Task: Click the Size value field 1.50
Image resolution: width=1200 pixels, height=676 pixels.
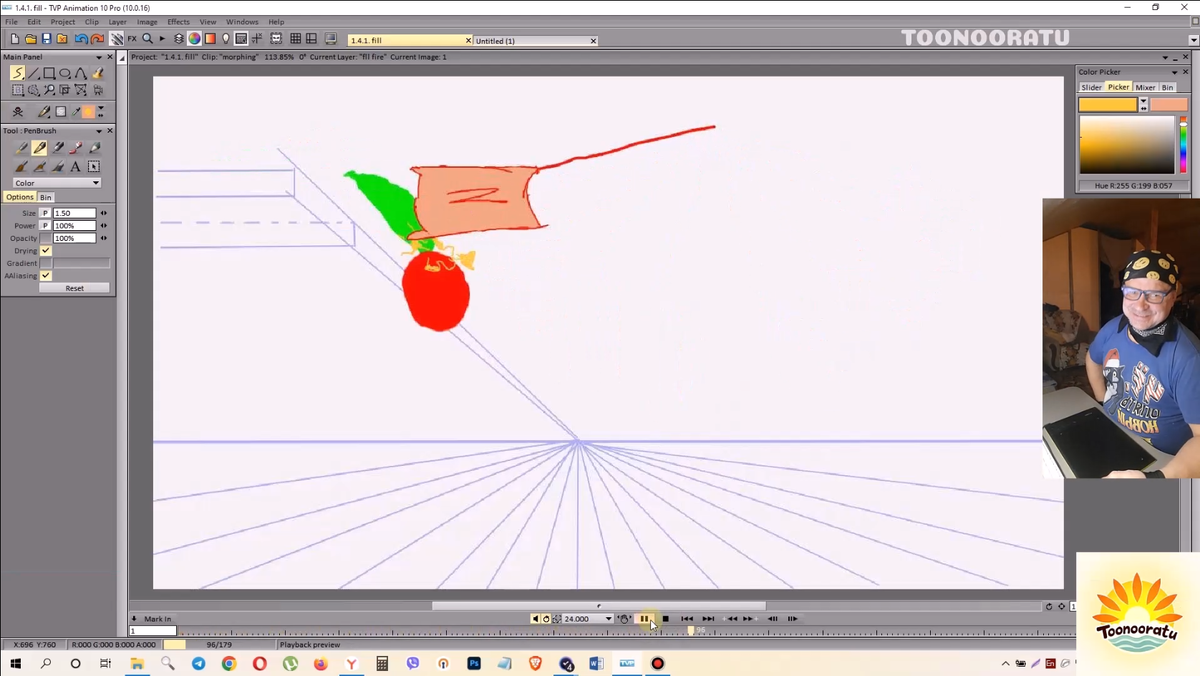Action: tap(74, 213)
